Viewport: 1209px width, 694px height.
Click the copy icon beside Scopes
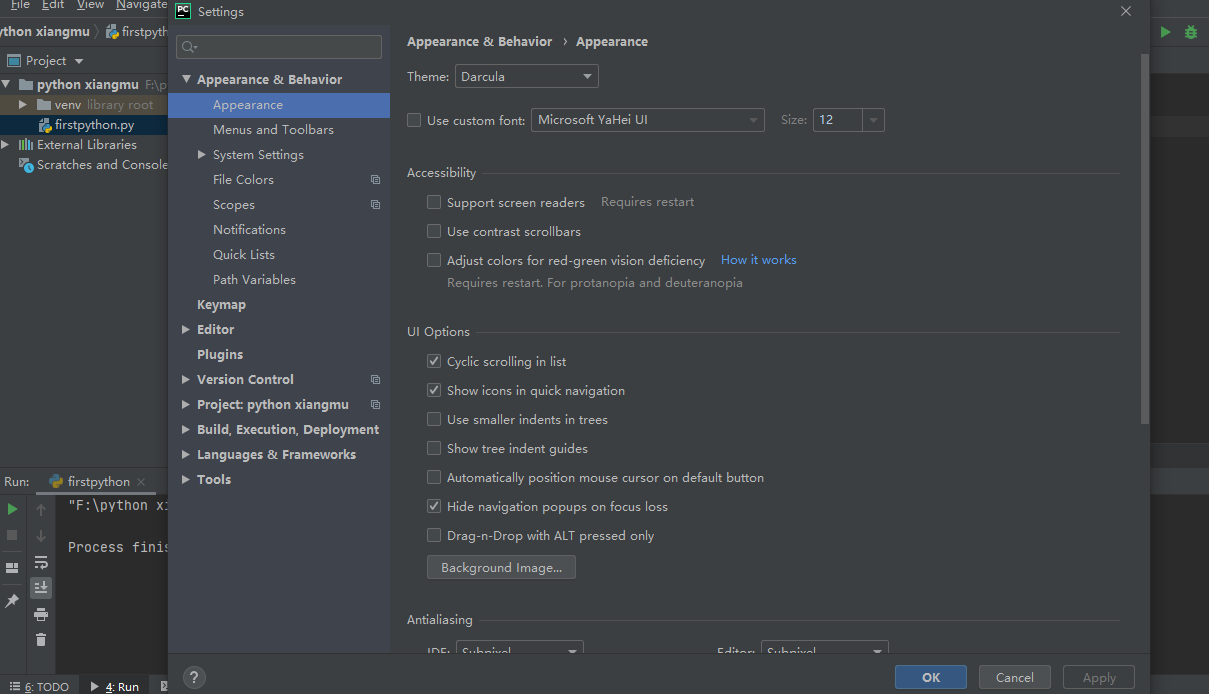375,205
